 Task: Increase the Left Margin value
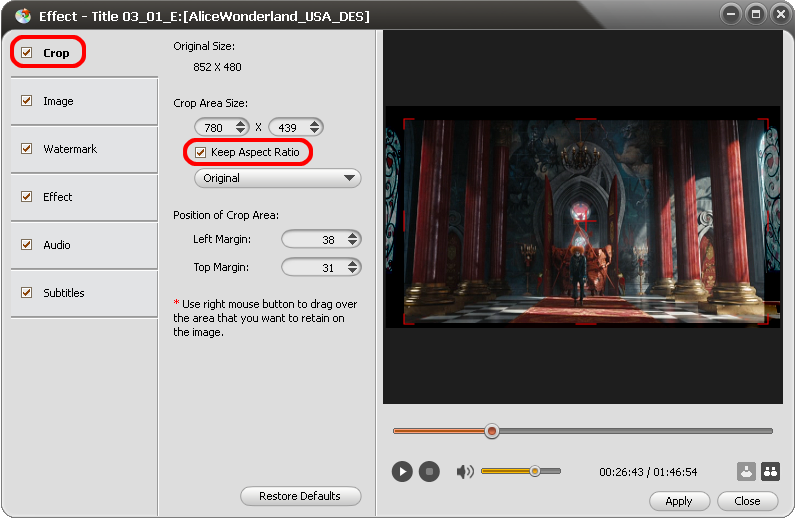click(353, 236)
